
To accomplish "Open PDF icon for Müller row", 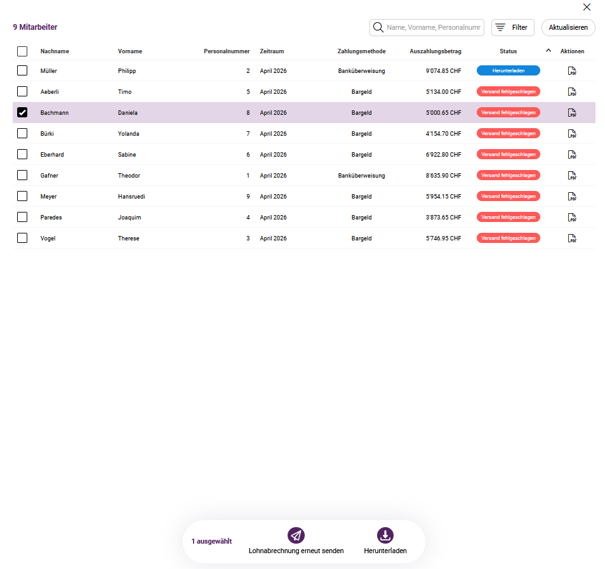I will tap(572, 71).
